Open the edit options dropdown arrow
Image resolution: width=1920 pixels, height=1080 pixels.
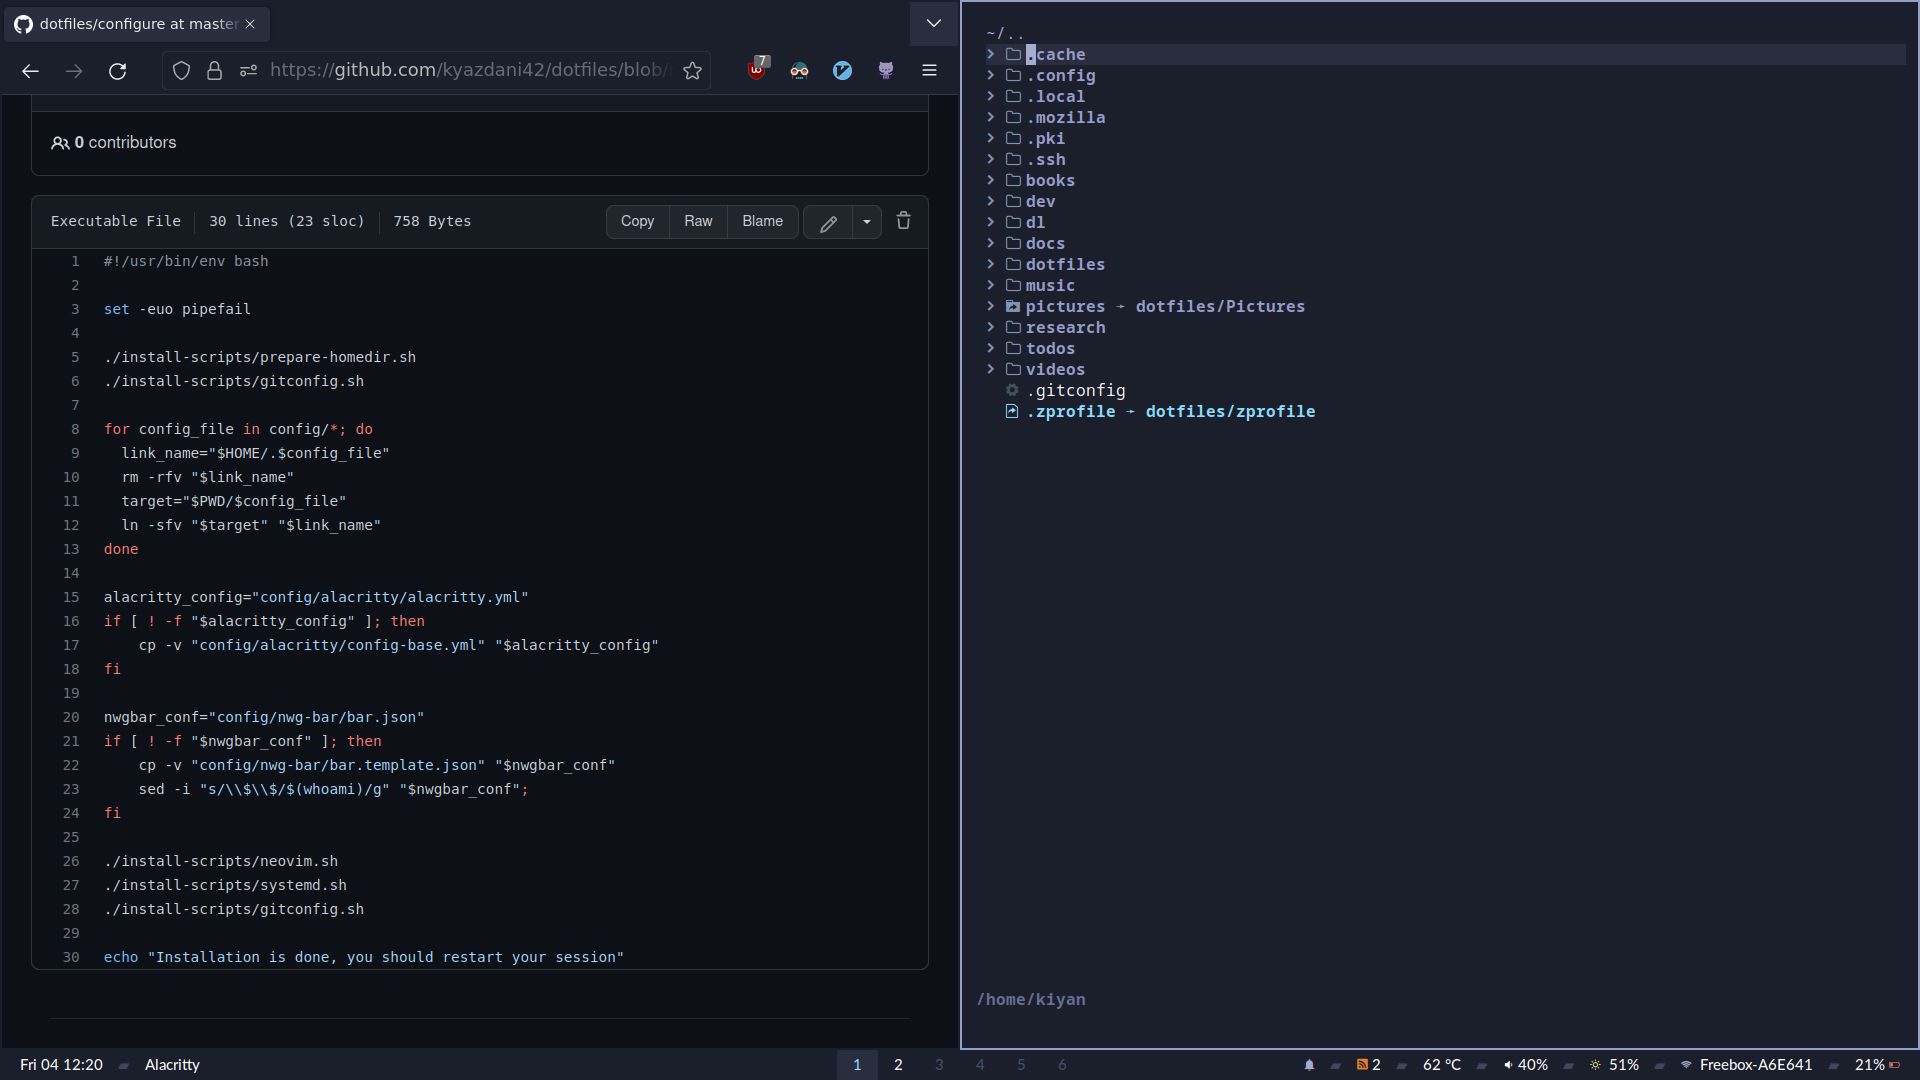(866, 222)
